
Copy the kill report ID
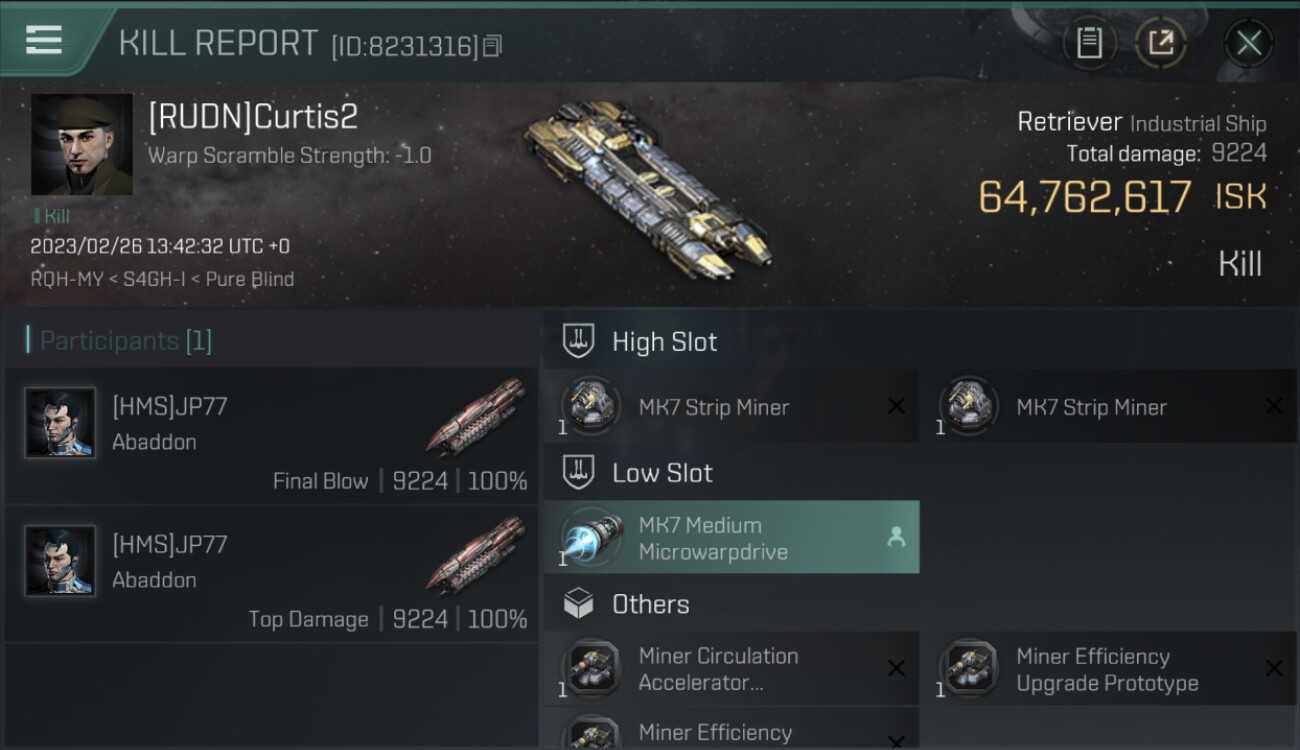point(492,46)
